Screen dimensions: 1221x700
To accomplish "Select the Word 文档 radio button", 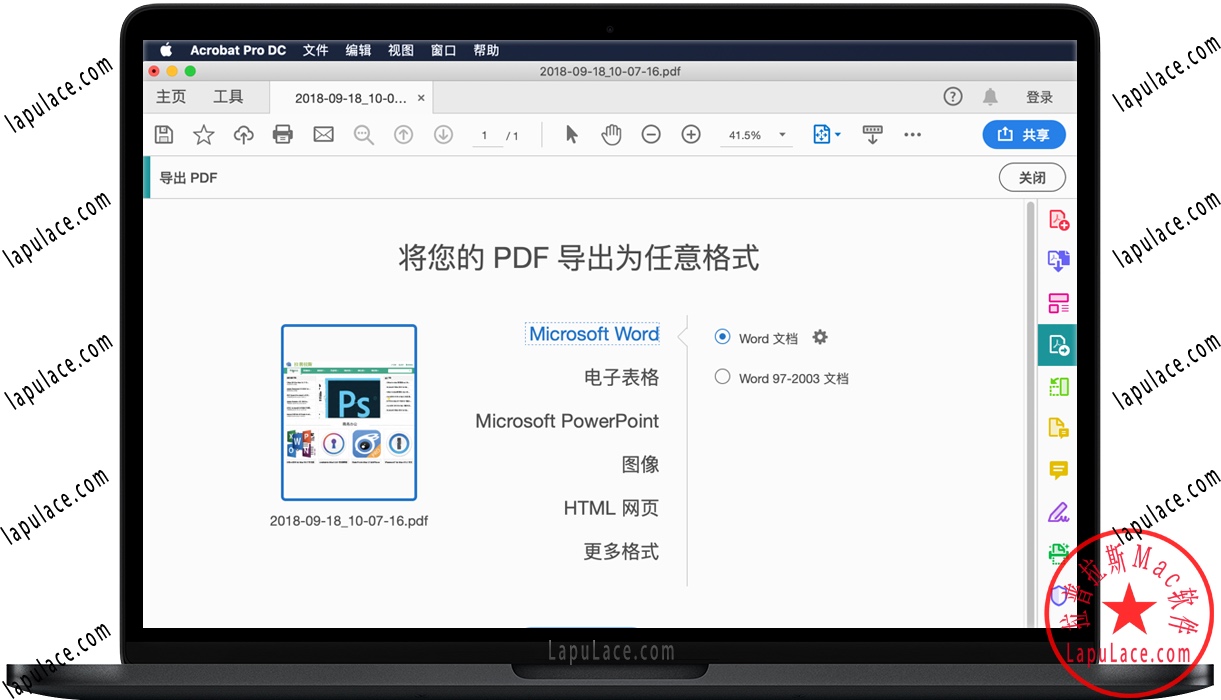I will tap(722, 337).
